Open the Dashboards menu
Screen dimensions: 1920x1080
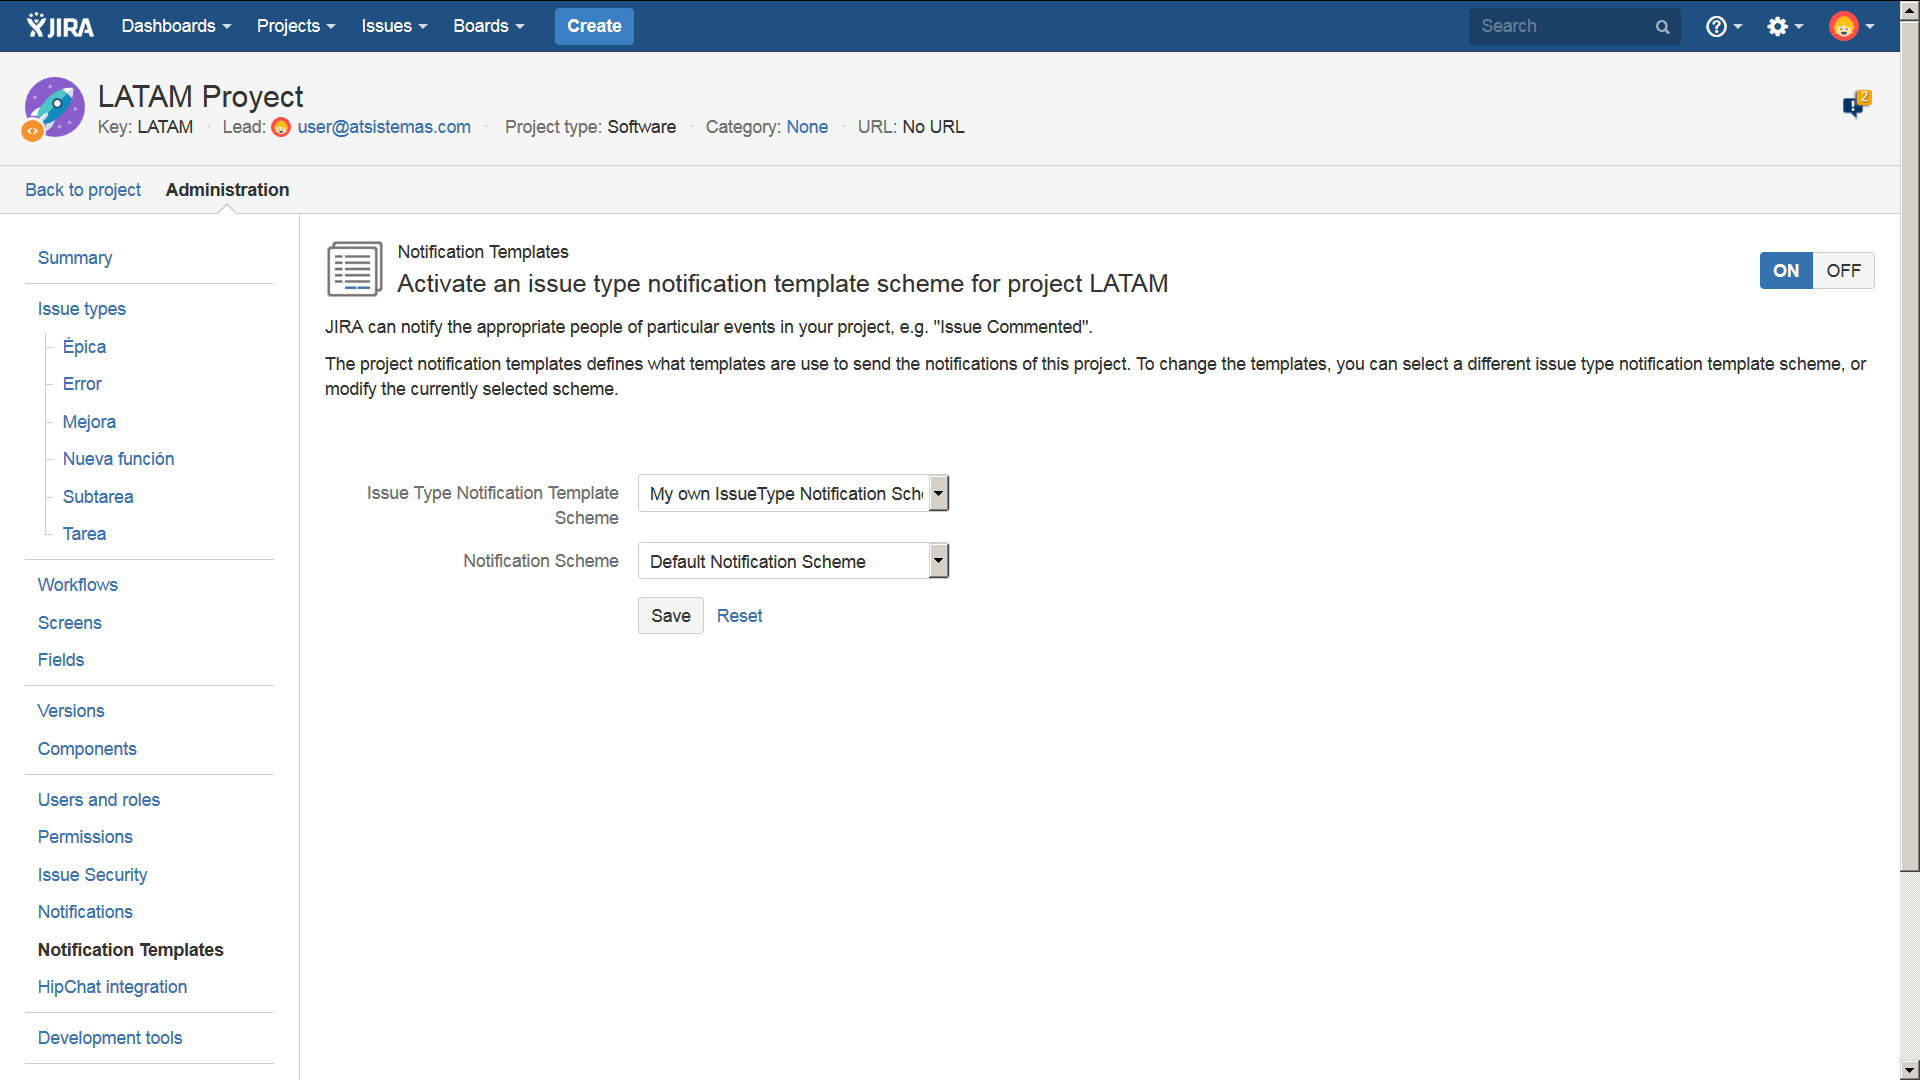[176, 26]
